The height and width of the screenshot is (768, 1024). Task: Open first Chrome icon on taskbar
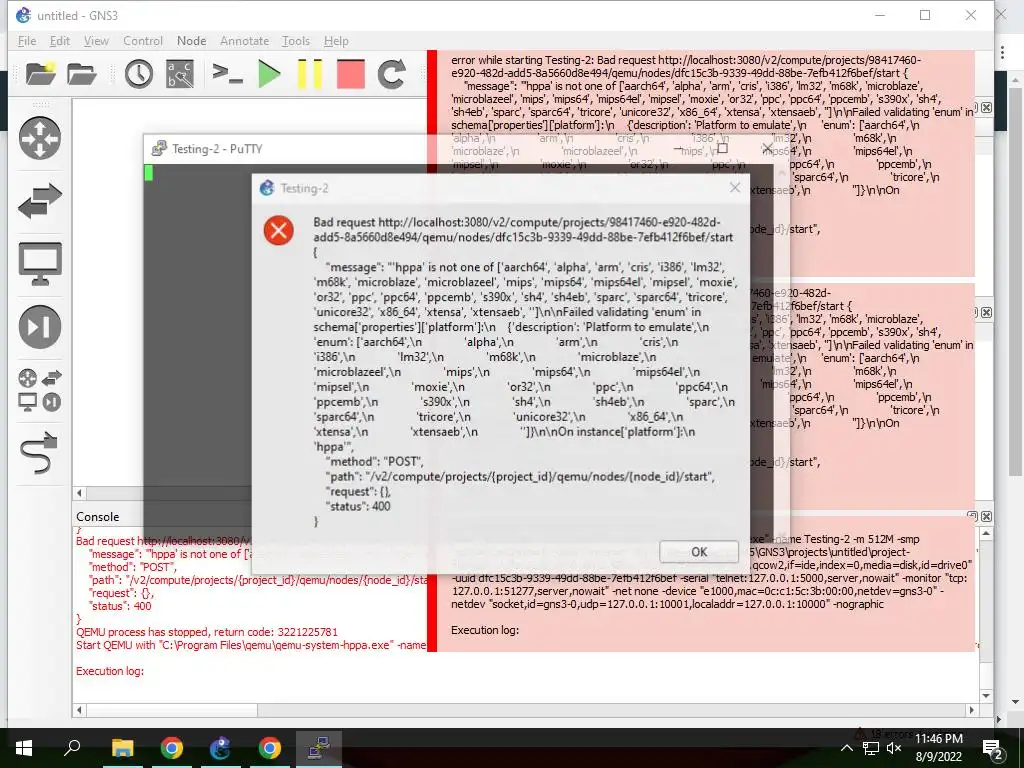point(172,748)
